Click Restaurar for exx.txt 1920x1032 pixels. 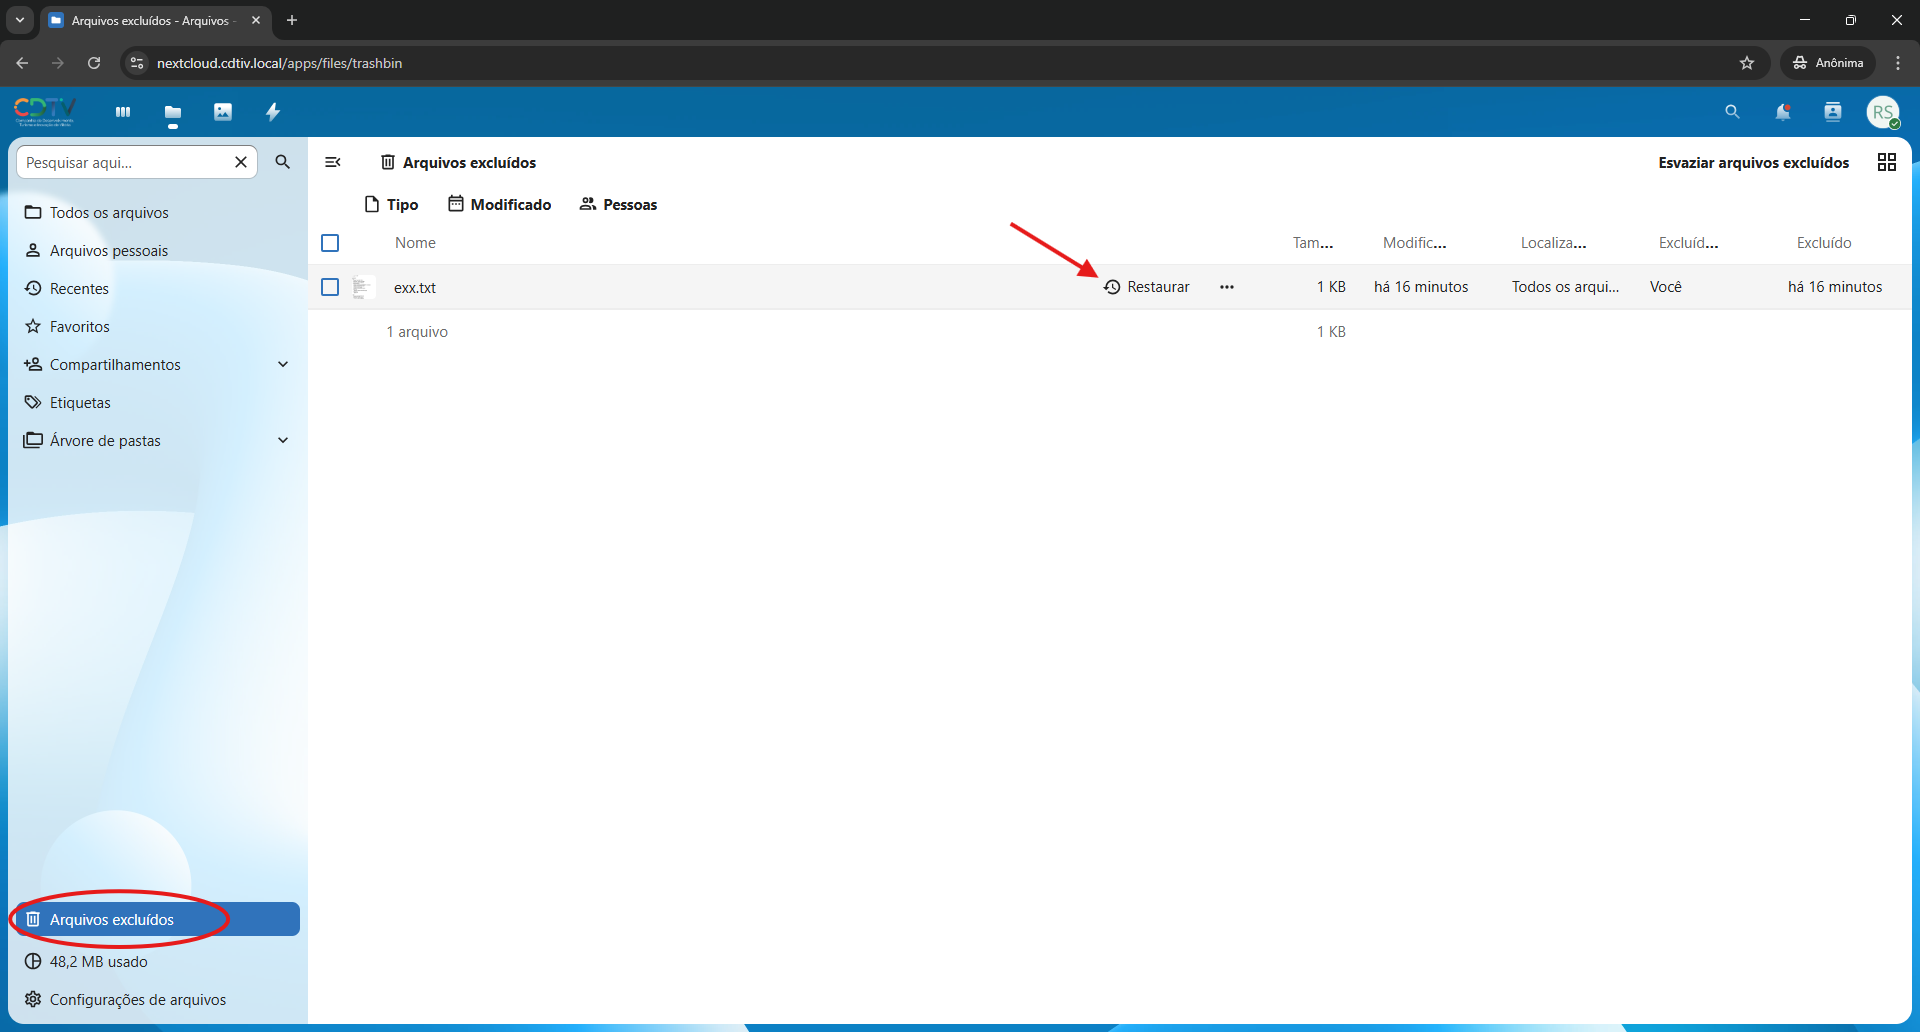(1147, 287)
